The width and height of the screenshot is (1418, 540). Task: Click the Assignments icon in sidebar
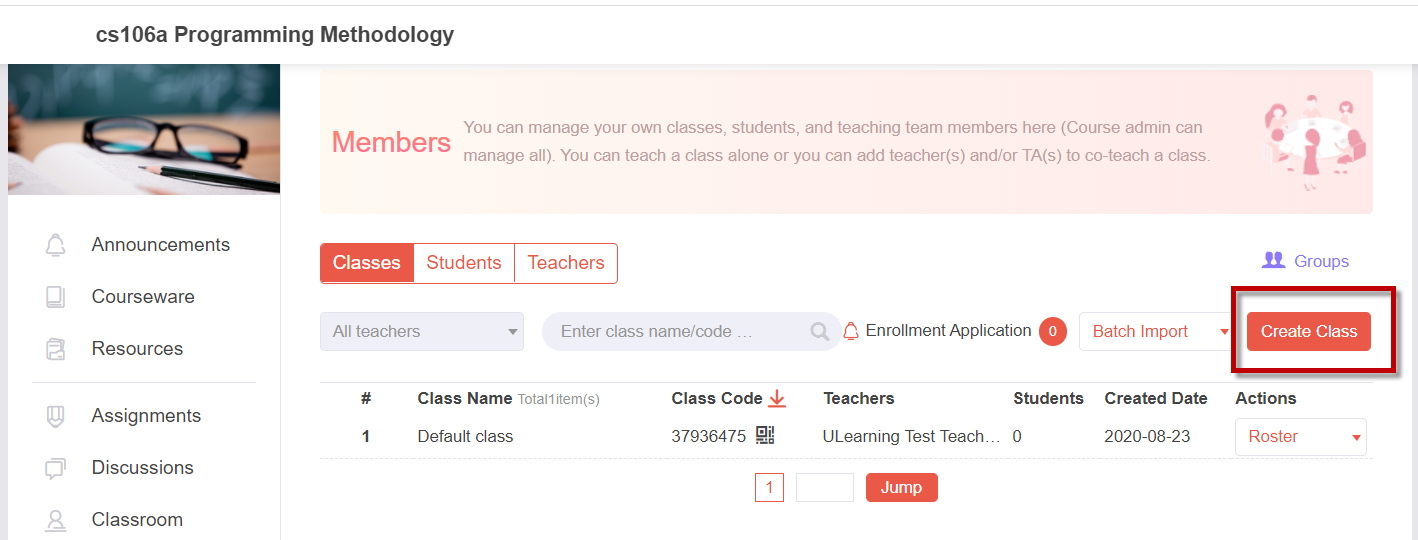click(x=56, y=416)
